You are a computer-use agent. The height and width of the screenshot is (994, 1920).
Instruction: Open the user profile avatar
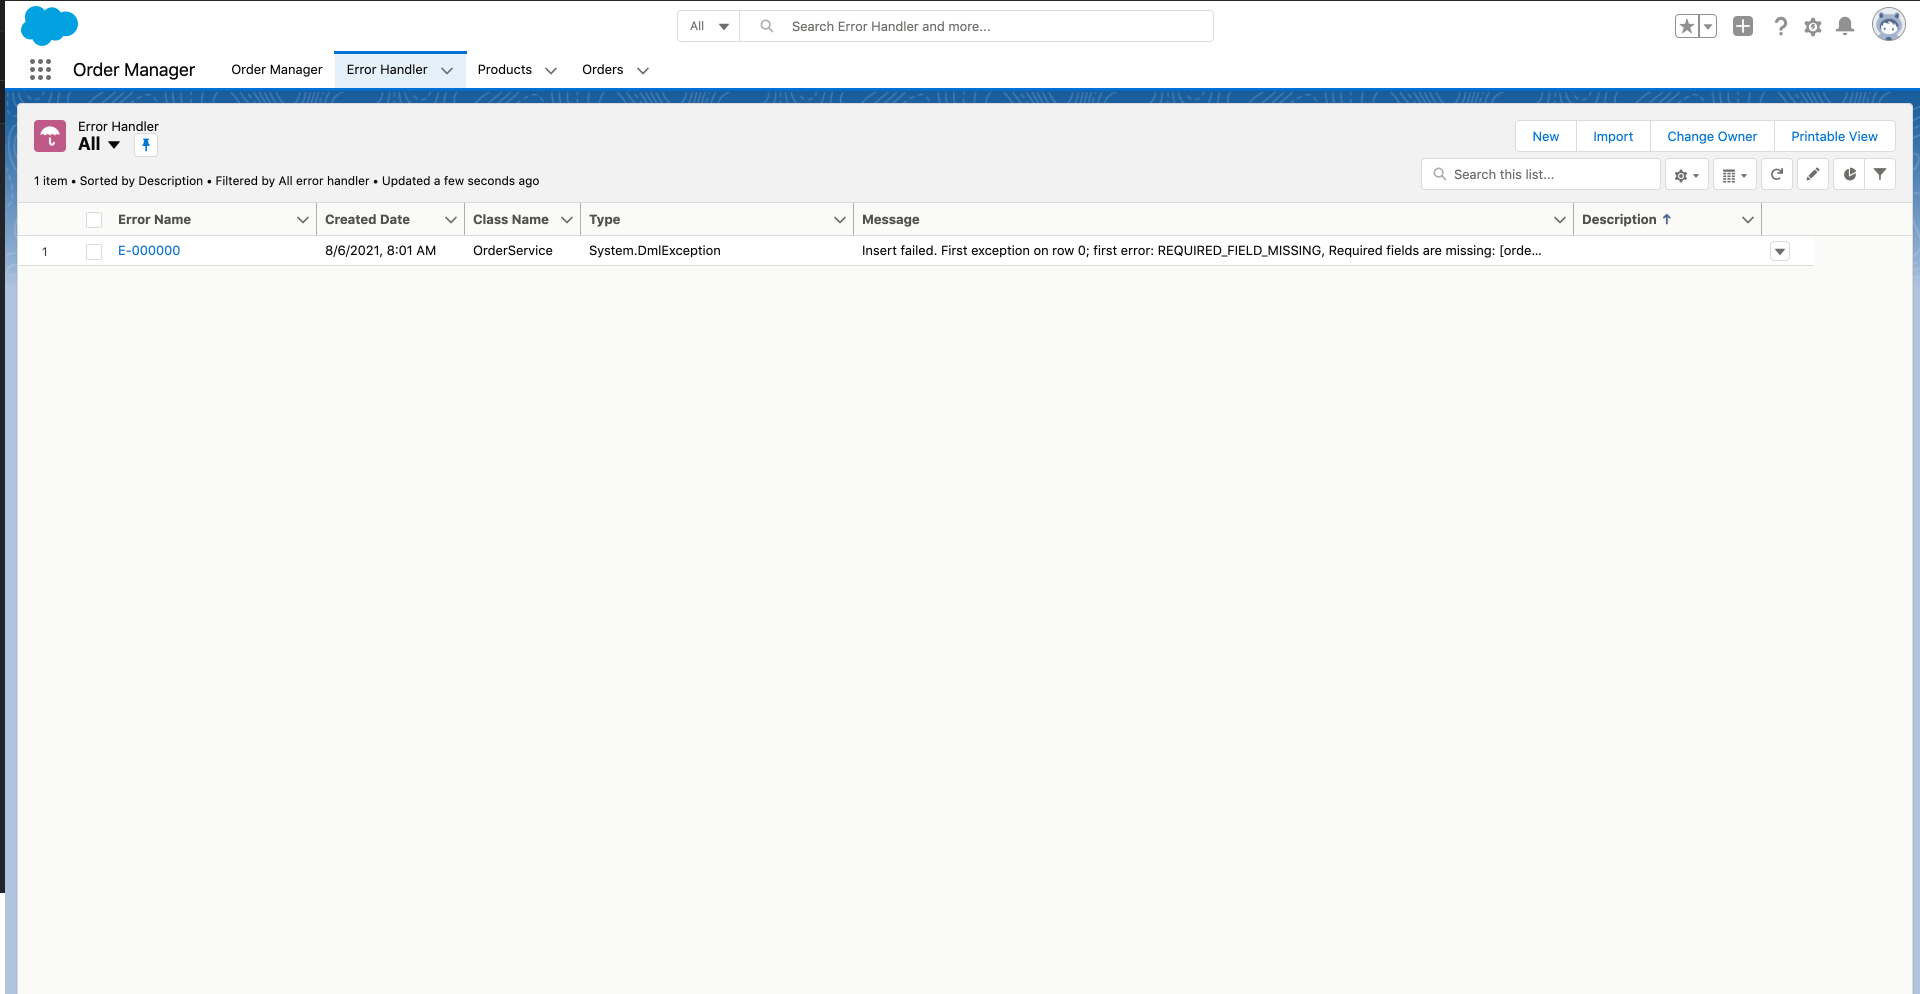pyautogui.click(x=1888, y=24)
